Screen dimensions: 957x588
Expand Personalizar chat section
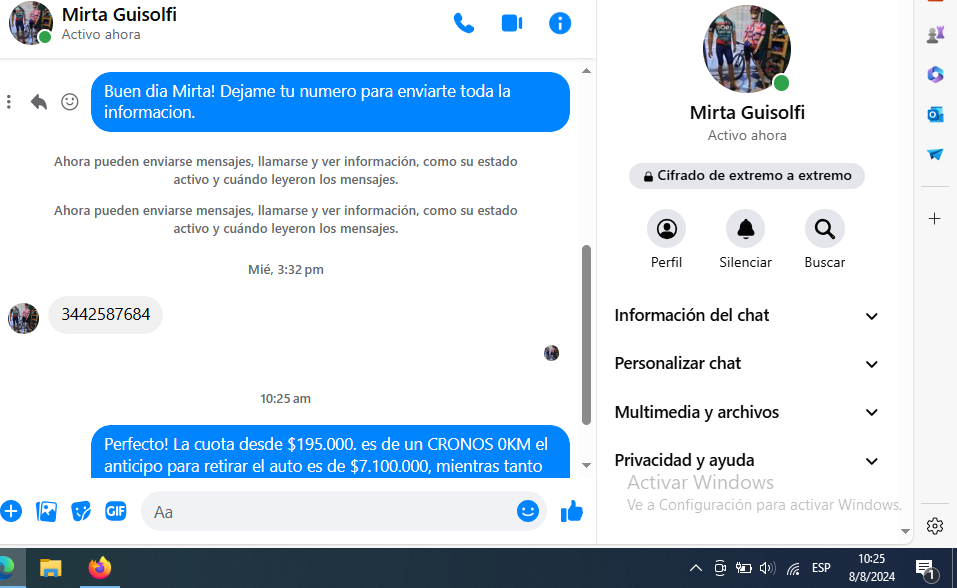tap(746, 364)
